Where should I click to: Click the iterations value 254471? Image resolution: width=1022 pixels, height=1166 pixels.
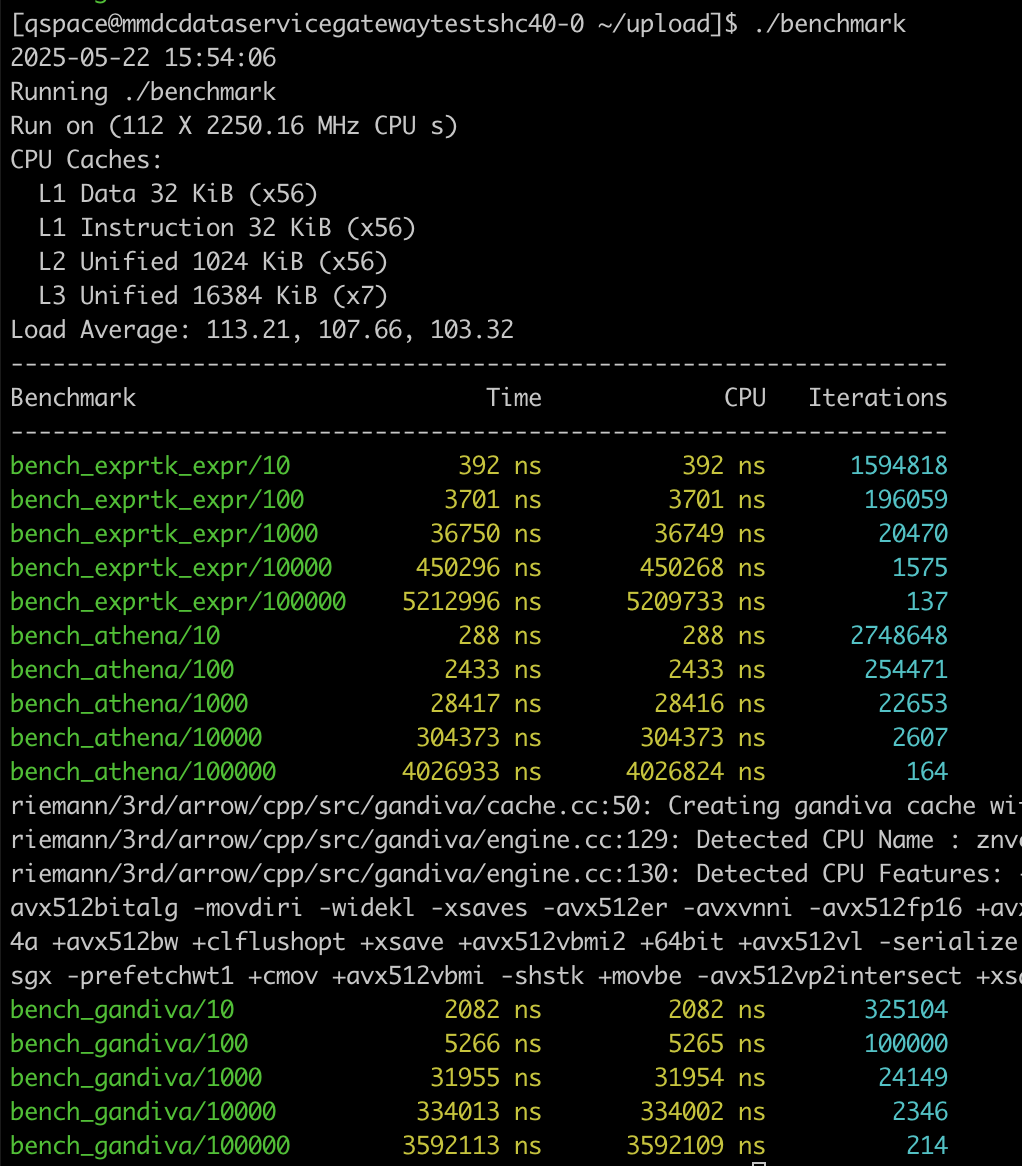click(x=906, y=670)
